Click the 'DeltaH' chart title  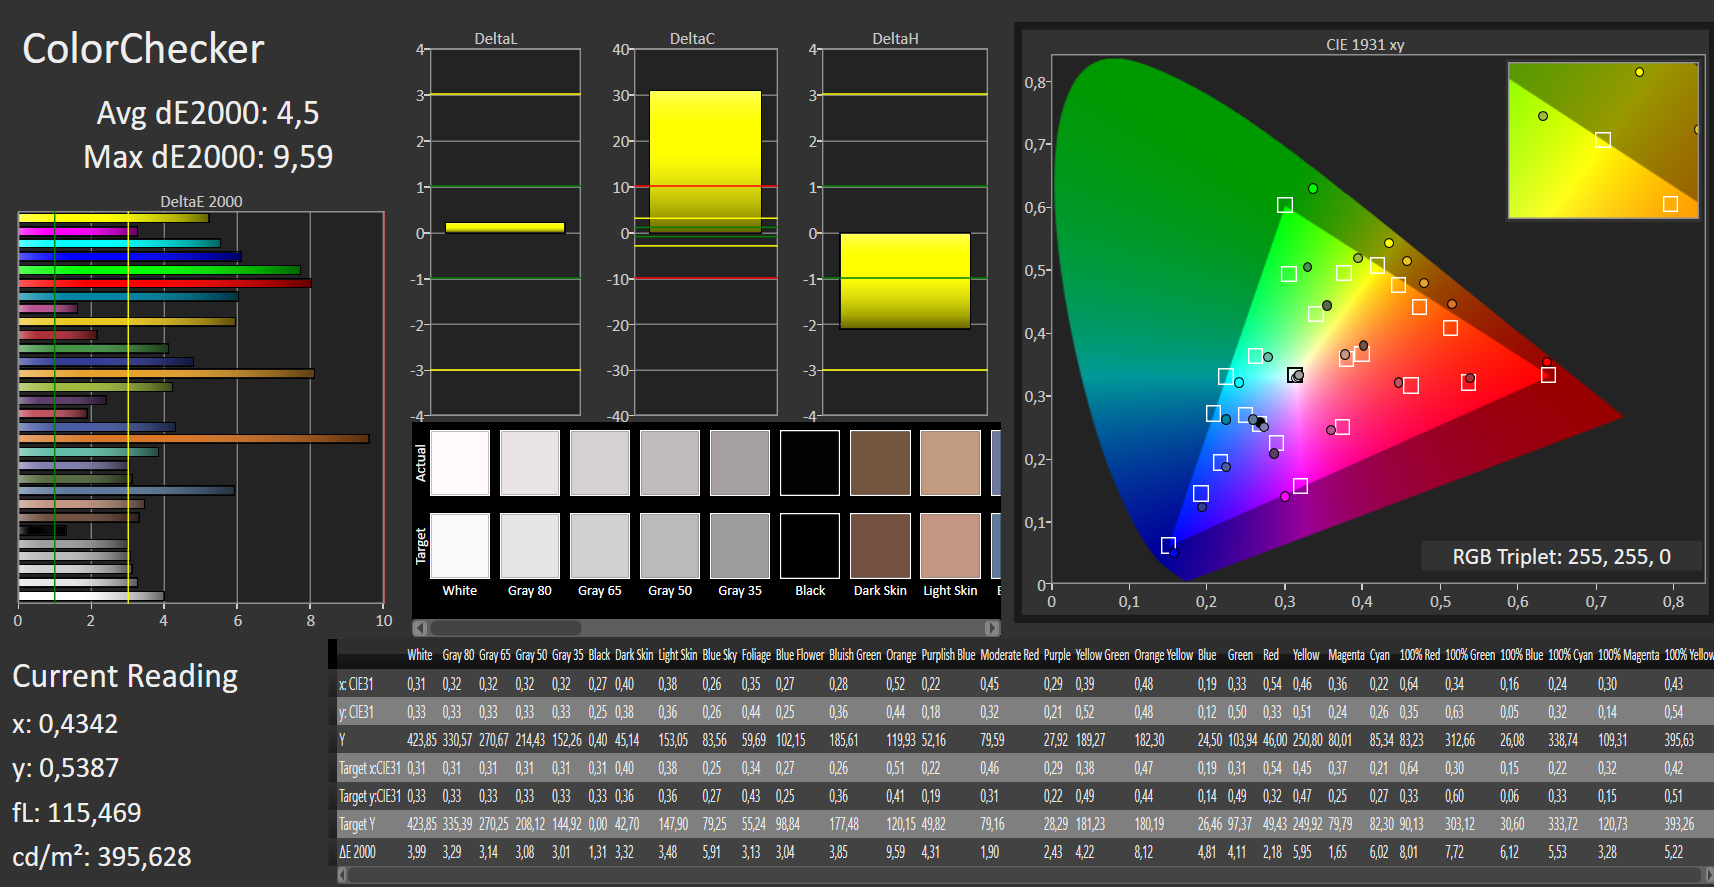coord(895,39)
